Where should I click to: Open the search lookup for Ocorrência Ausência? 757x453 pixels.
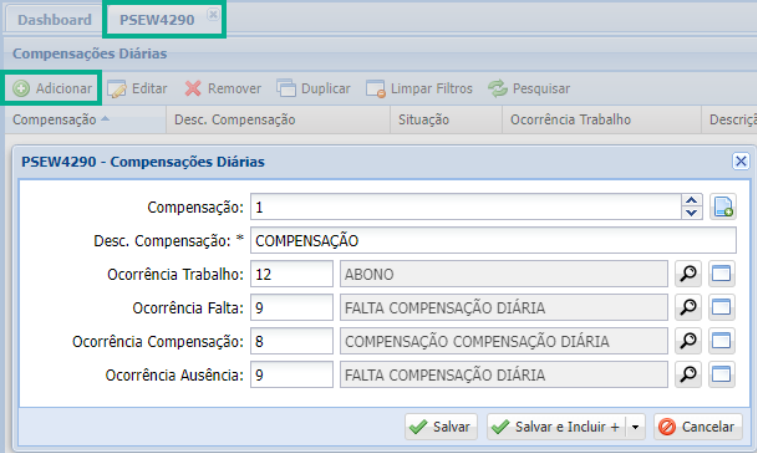(688, 375)
